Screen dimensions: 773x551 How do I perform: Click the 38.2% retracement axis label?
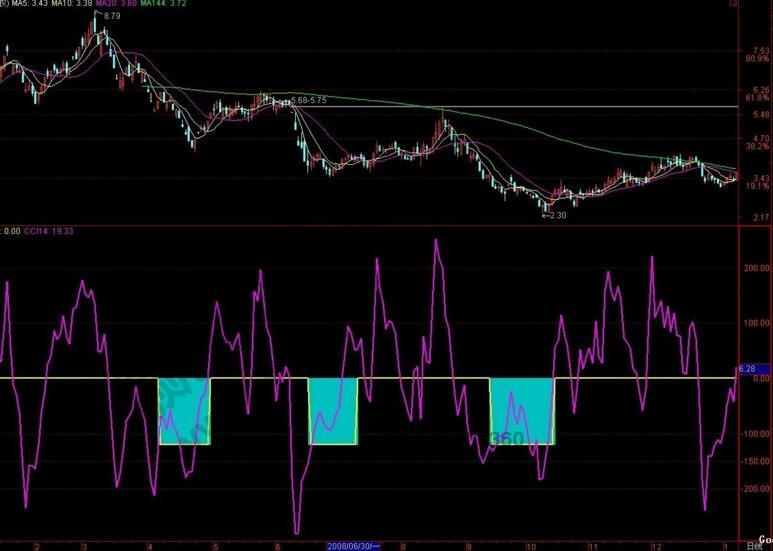[756, 146]
